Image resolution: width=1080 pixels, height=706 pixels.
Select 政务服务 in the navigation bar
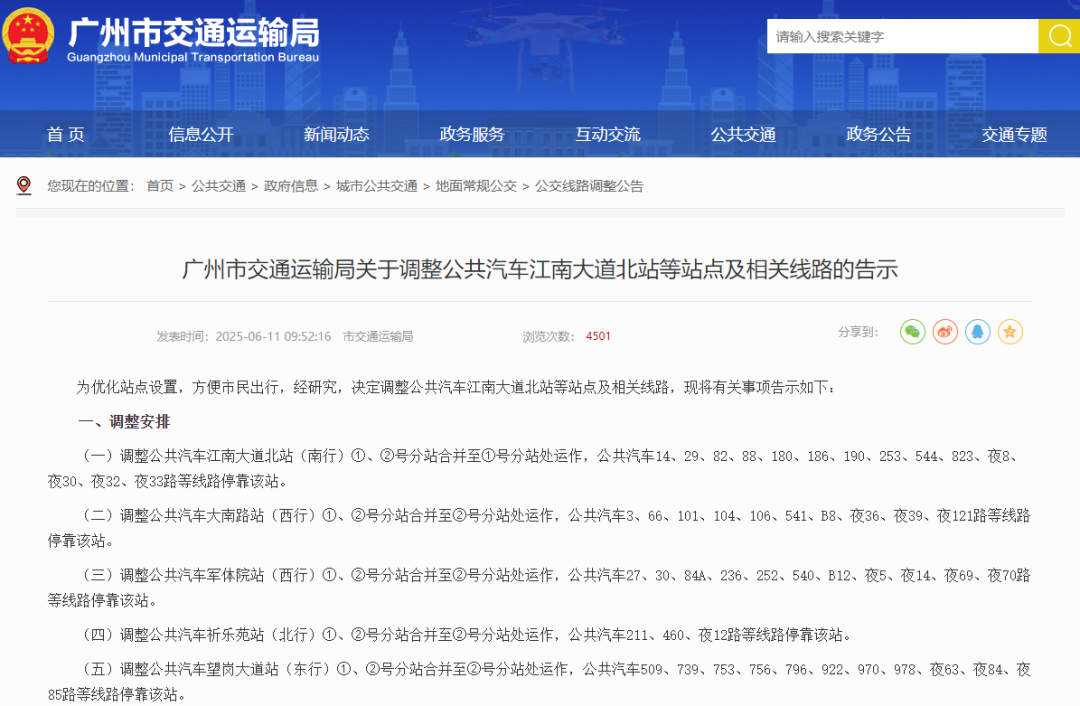tap(472, 134)
